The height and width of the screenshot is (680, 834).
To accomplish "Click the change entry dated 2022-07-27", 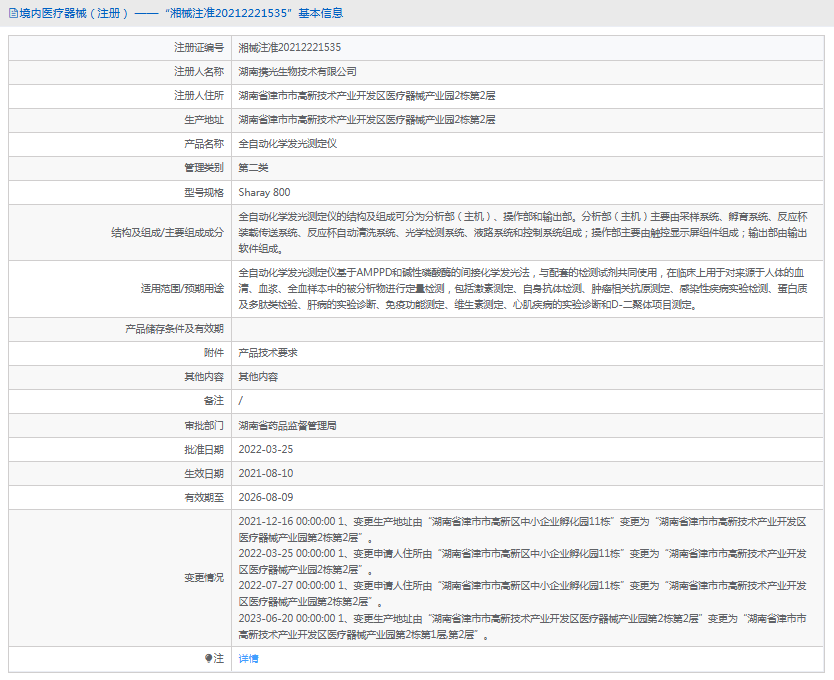I will tap(522, 594).
